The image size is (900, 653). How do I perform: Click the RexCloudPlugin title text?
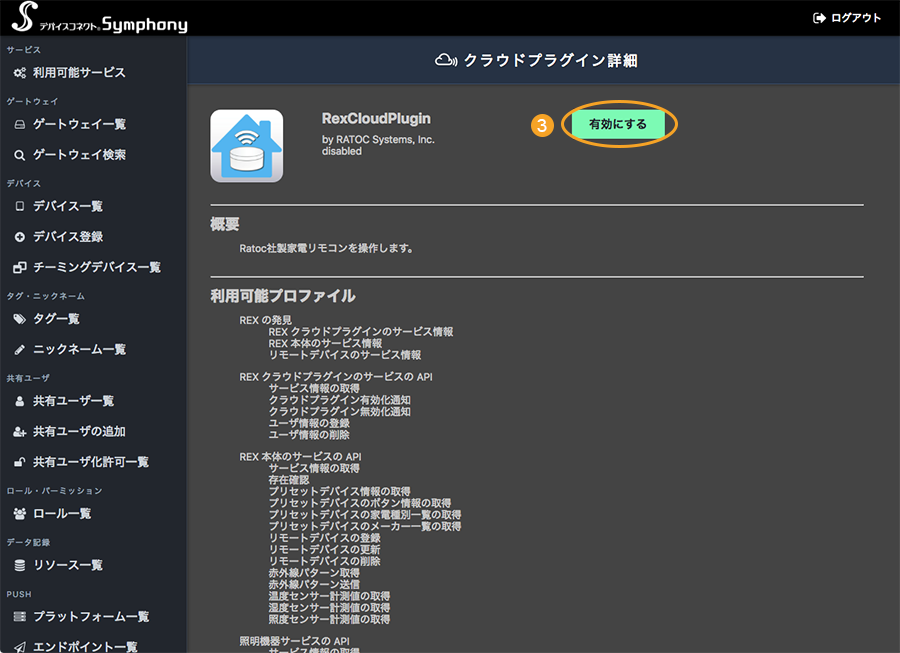click(x=376, y=119)
